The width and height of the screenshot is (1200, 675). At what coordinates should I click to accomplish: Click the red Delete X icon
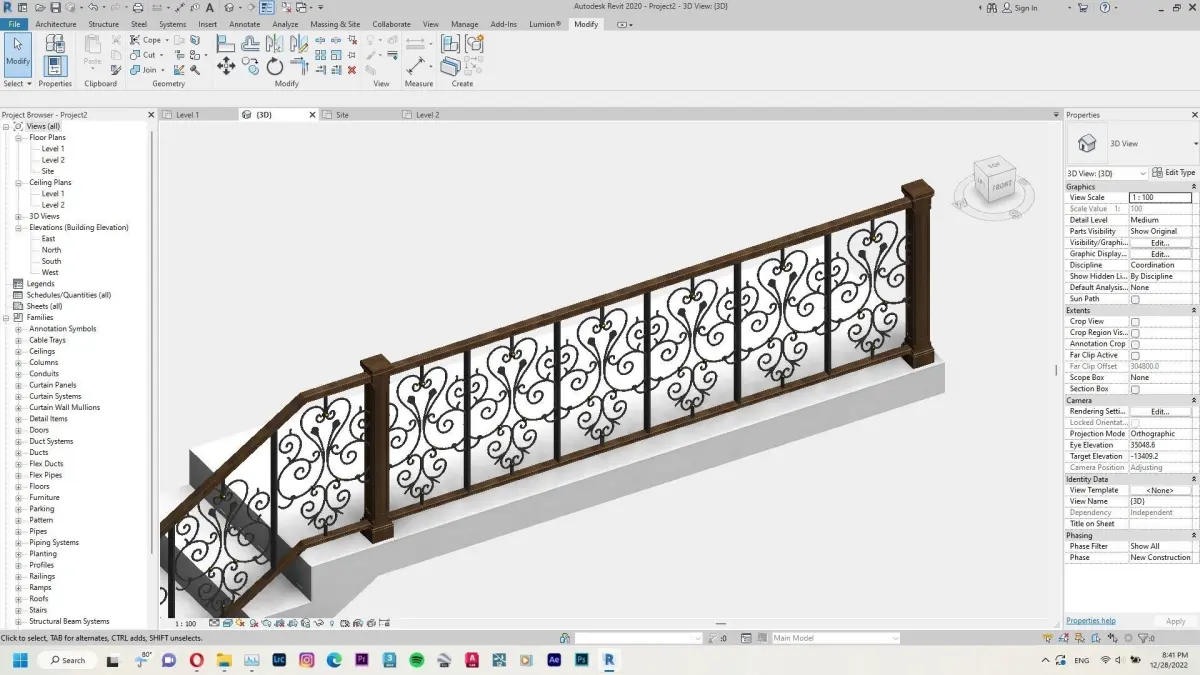[351, 70]
